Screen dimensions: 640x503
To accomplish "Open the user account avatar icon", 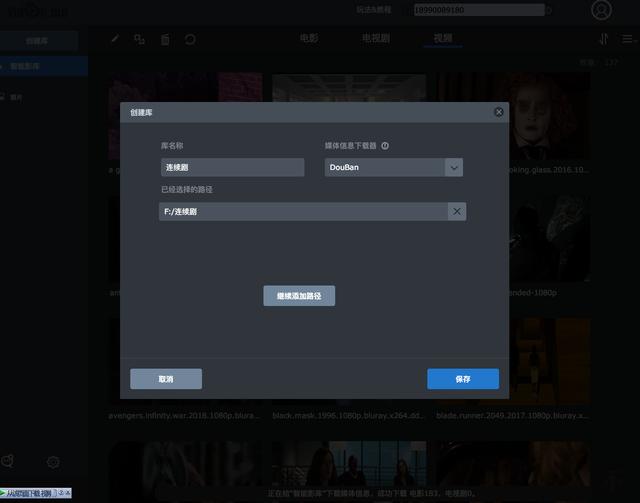I will [601, 10].
